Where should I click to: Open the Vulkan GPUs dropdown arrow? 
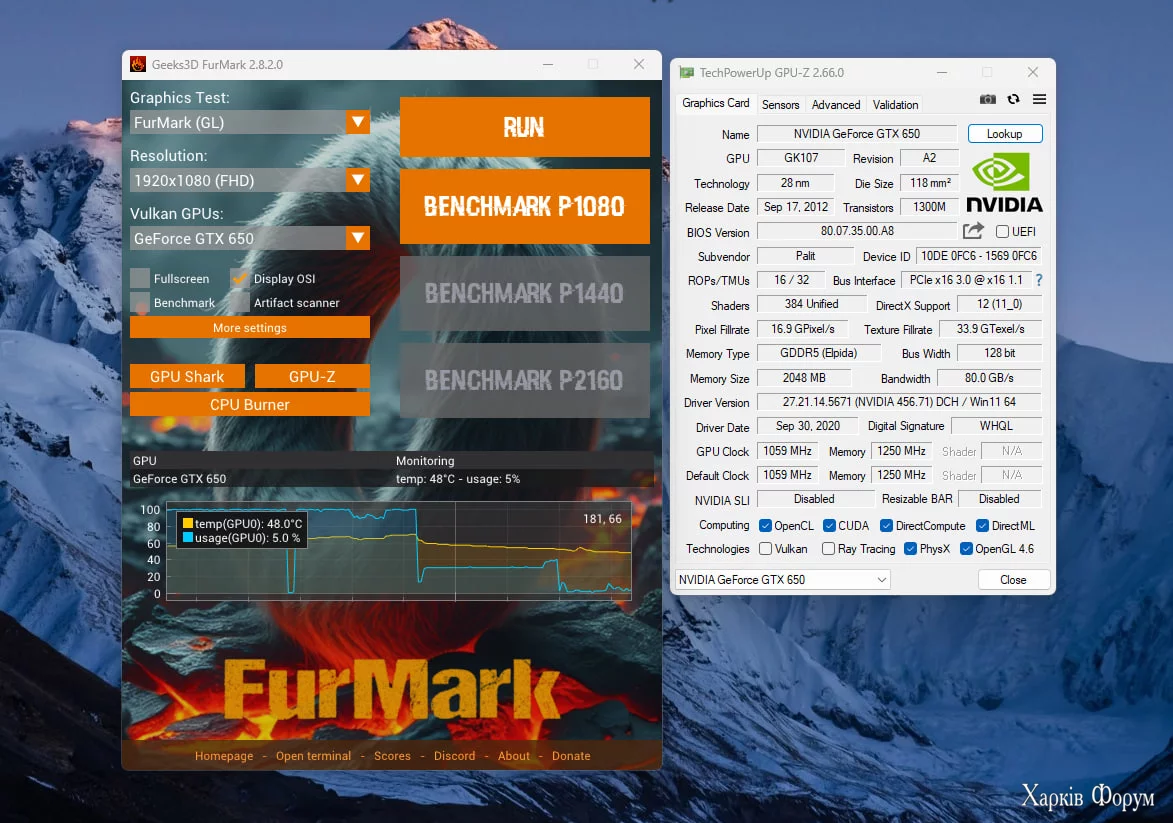point(358,238)
